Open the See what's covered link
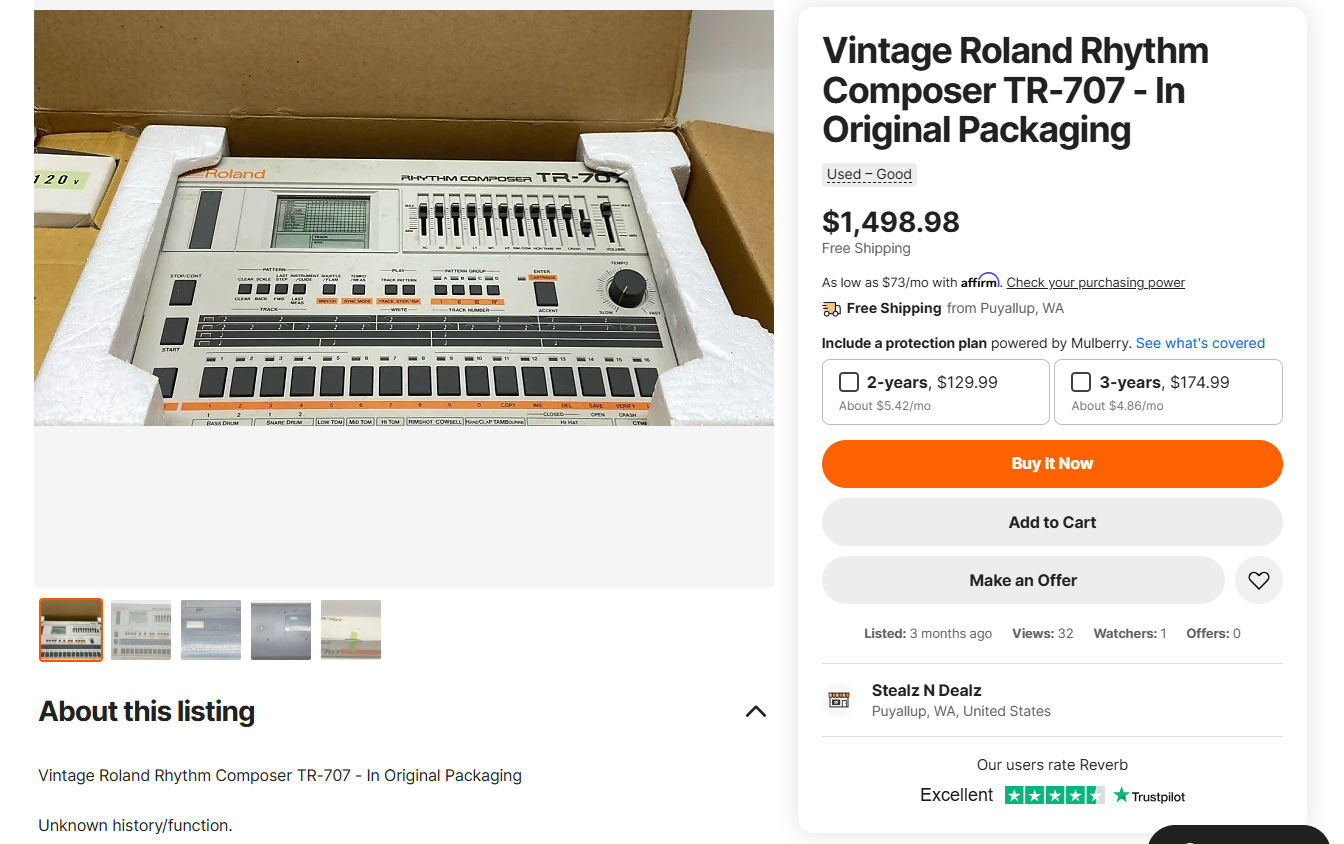Screen dimensions: 1344x844 (x=1200, y=343)
